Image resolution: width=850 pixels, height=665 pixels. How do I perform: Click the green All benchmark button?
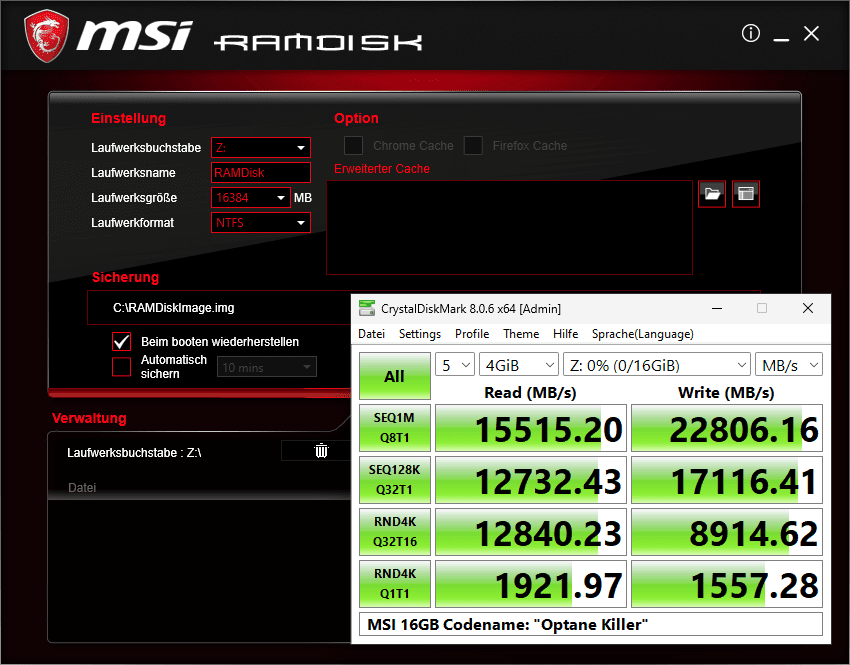click(x=395, y=376)
